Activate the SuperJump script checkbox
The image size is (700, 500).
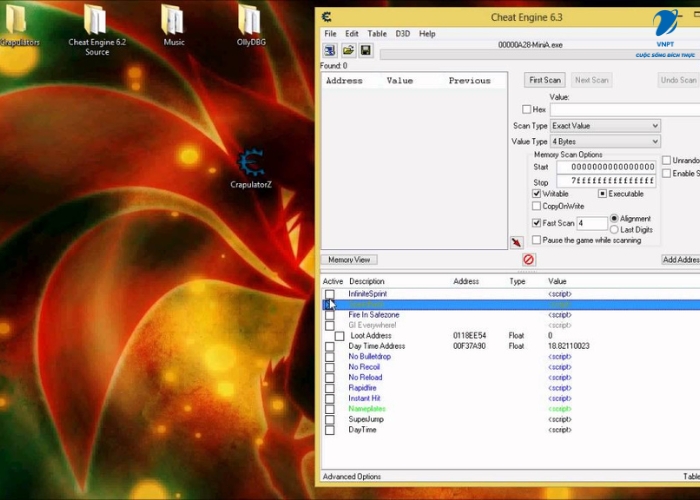pos(329,419)
